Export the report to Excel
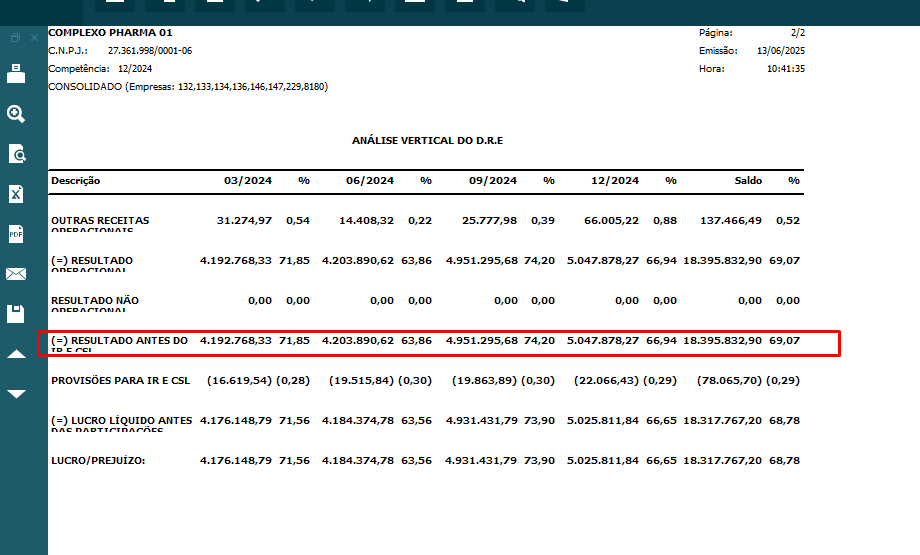 coord(16,194)
